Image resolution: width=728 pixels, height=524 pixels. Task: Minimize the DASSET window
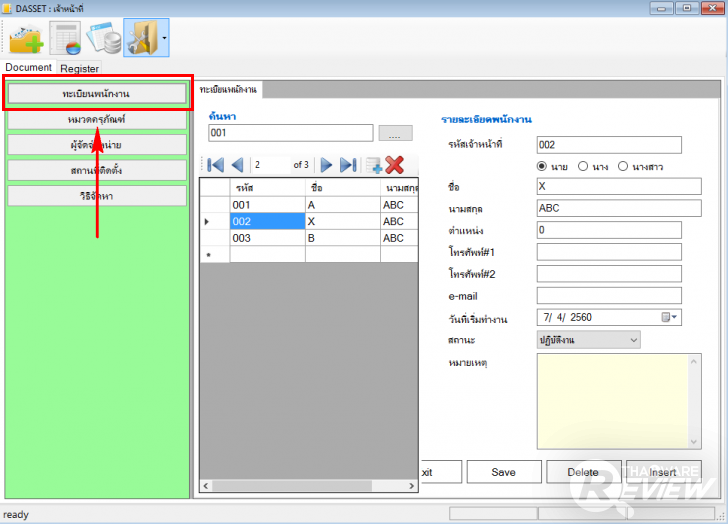pyautogui.click(x=662, y=8)
